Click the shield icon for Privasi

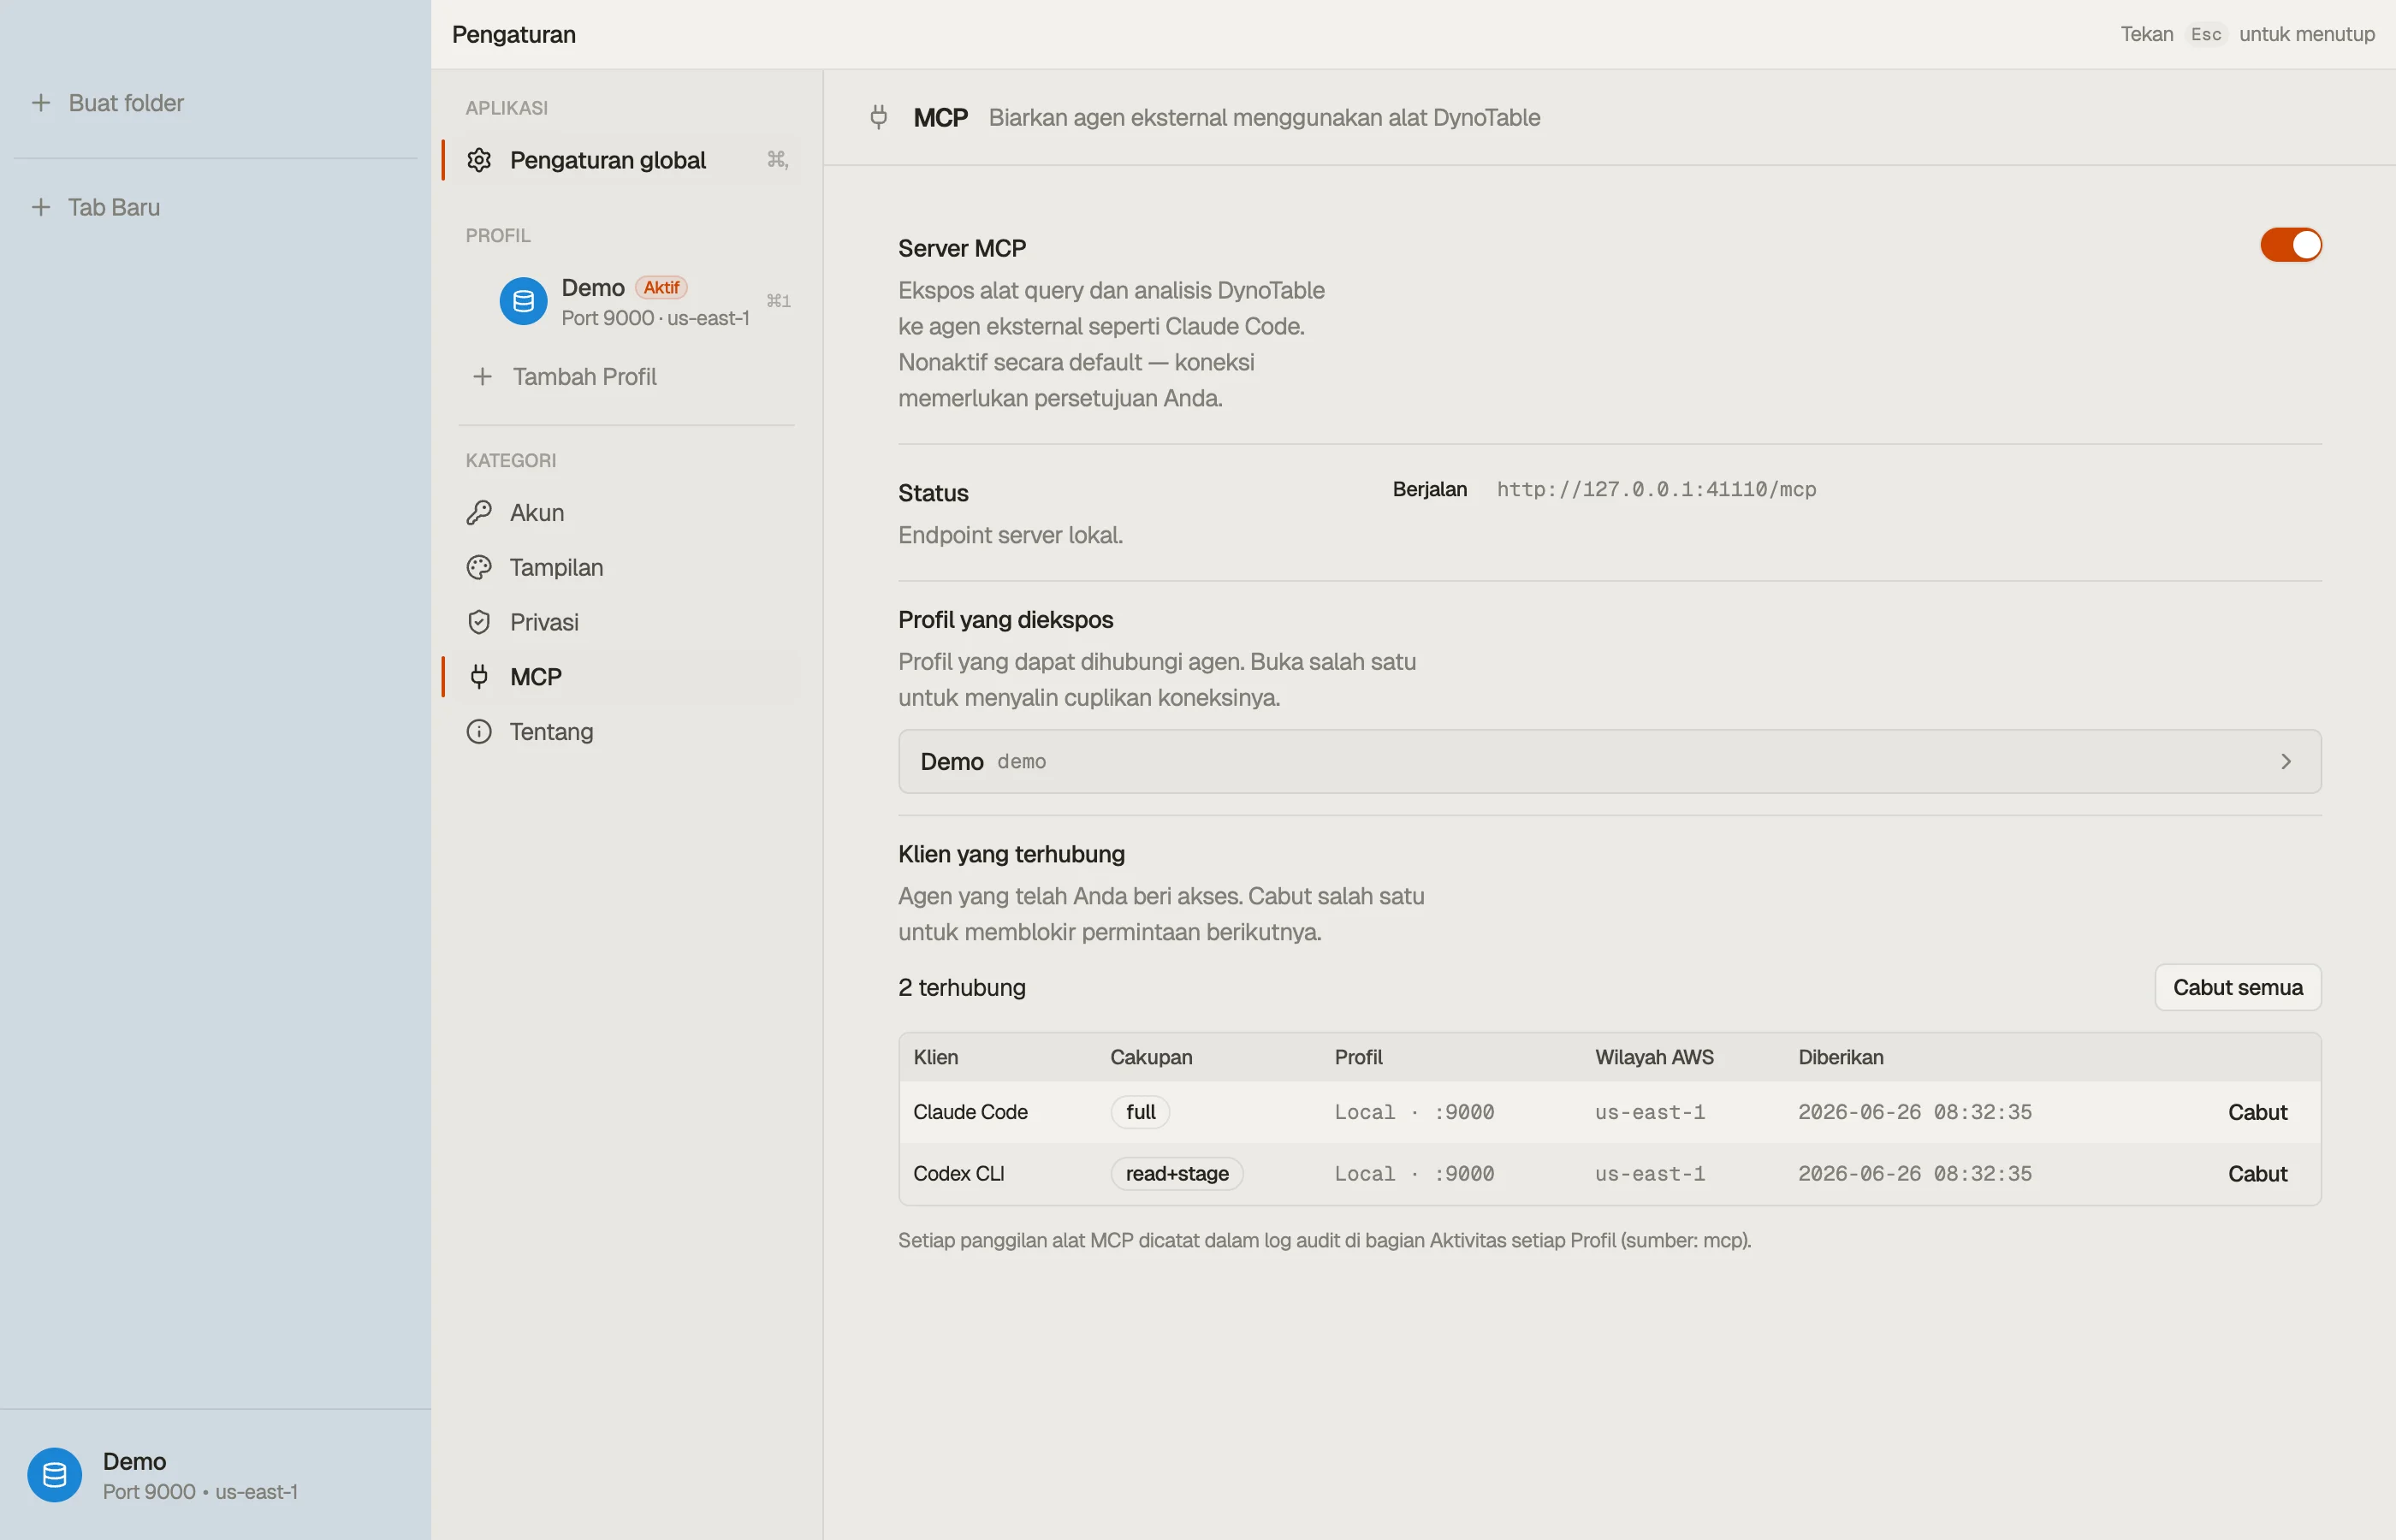(x=479, y=622)
